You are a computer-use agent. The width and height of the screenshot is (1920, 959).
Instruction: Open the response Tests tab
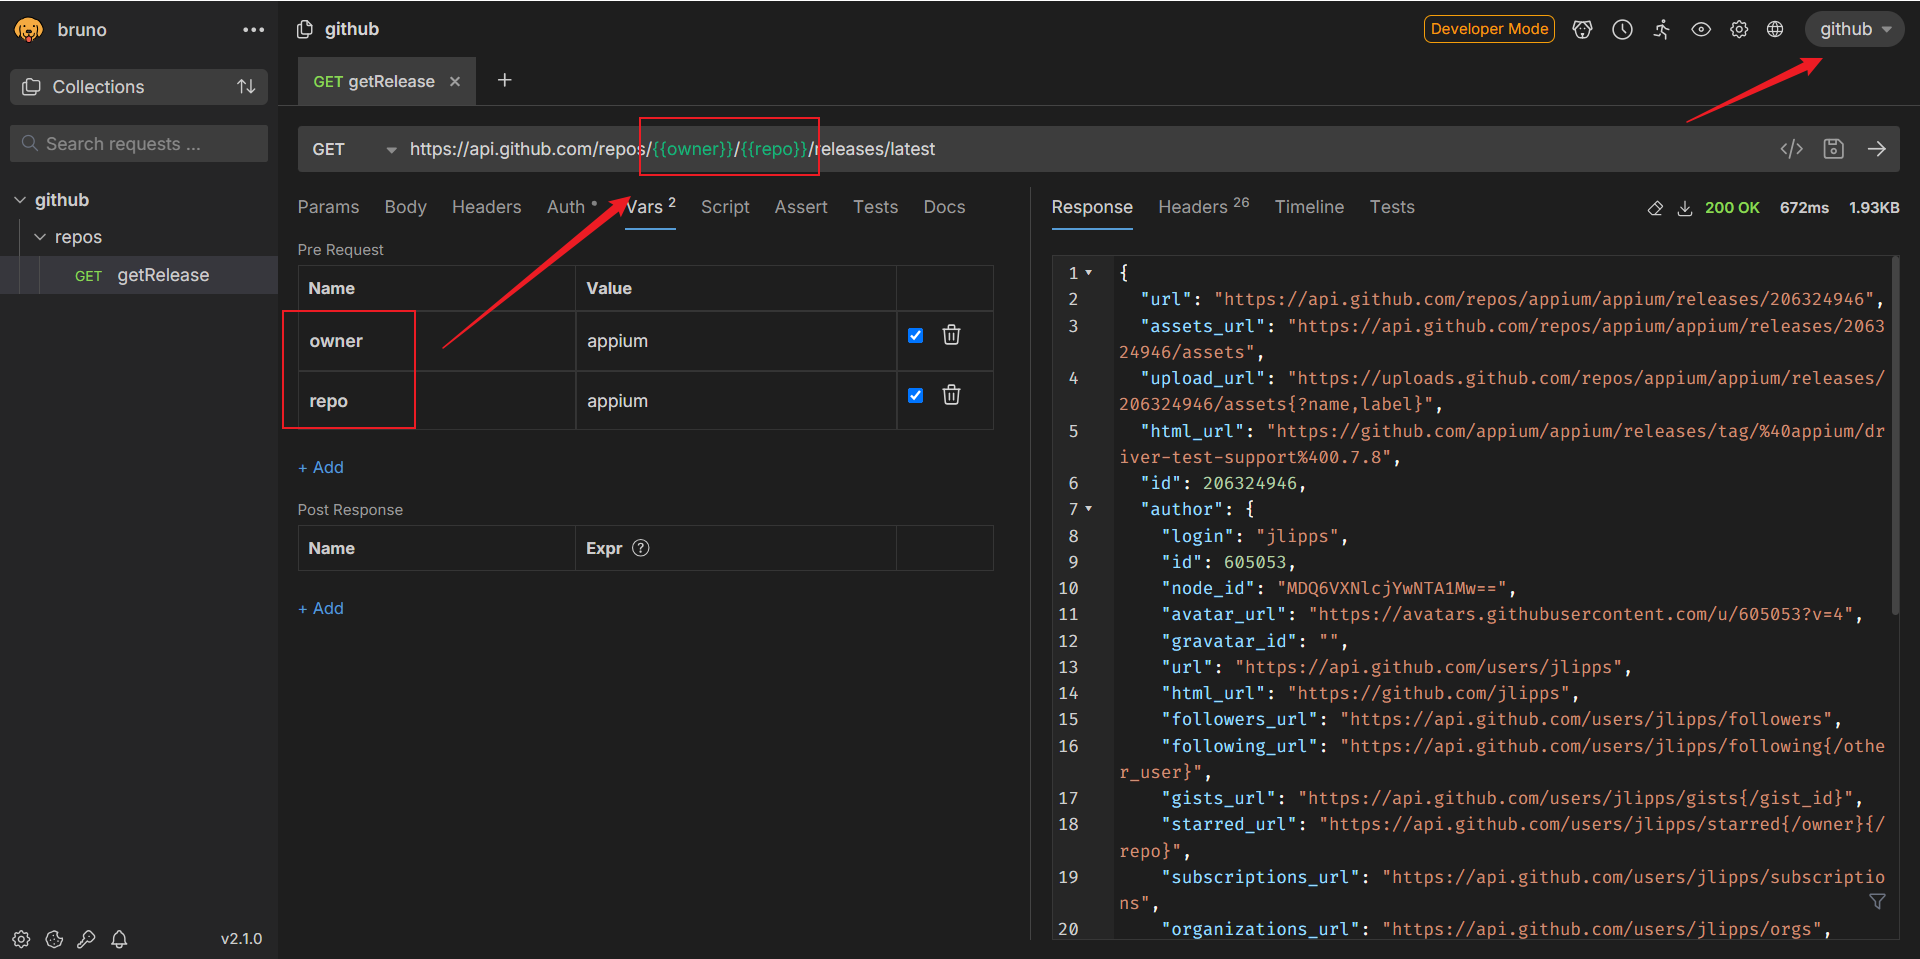[1392, 207]
